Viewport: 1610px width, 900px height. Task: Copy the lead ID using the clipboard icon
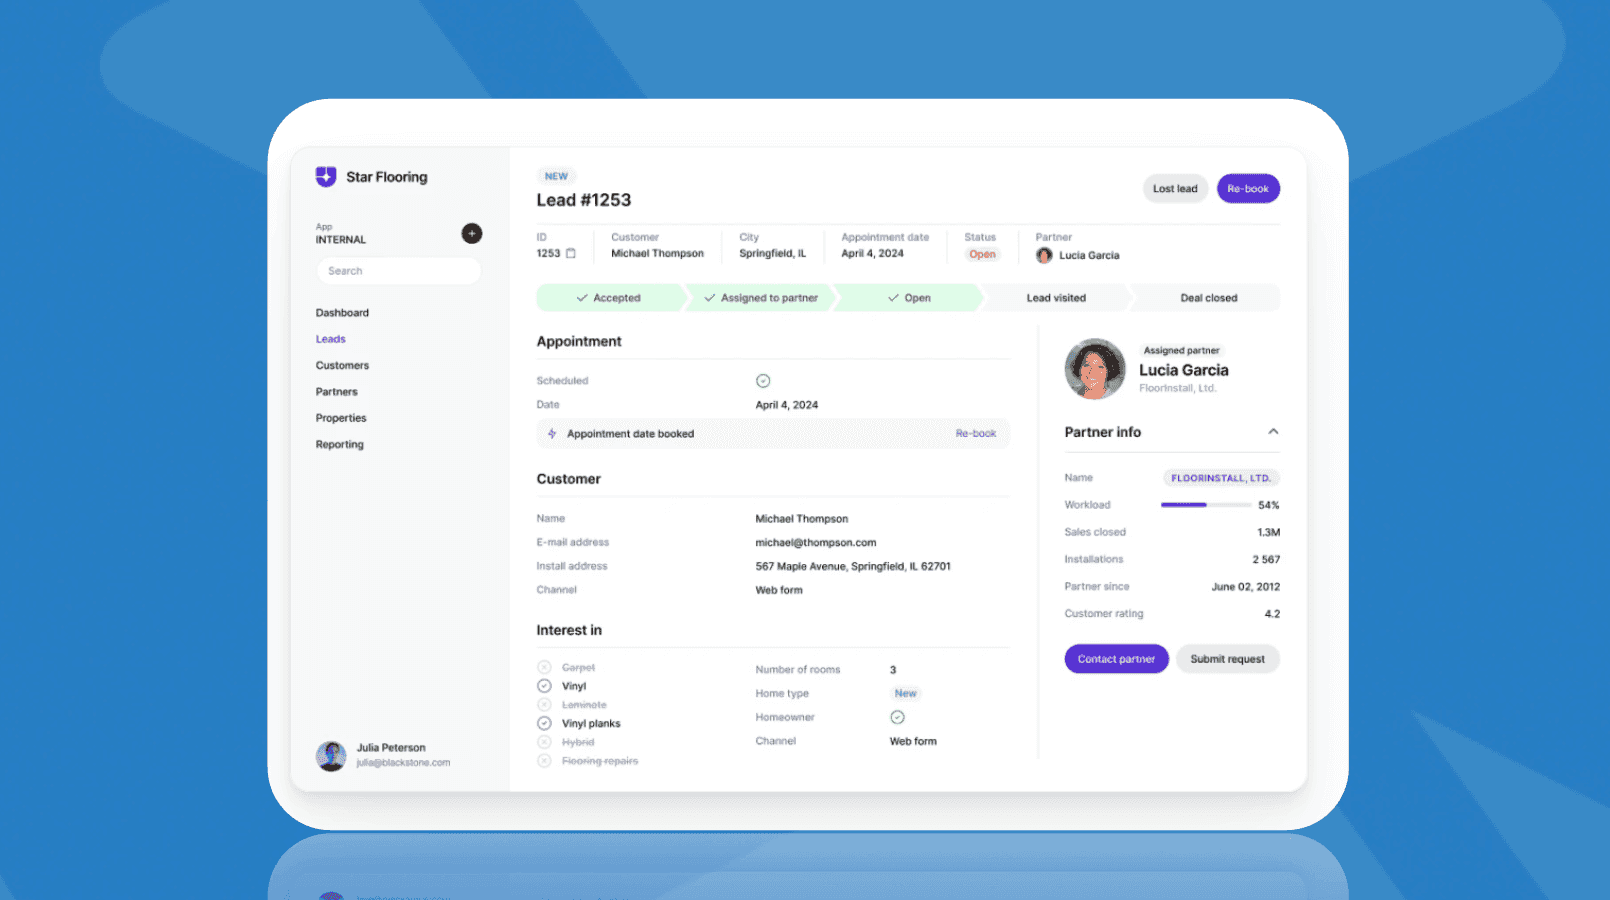(569, 254)
